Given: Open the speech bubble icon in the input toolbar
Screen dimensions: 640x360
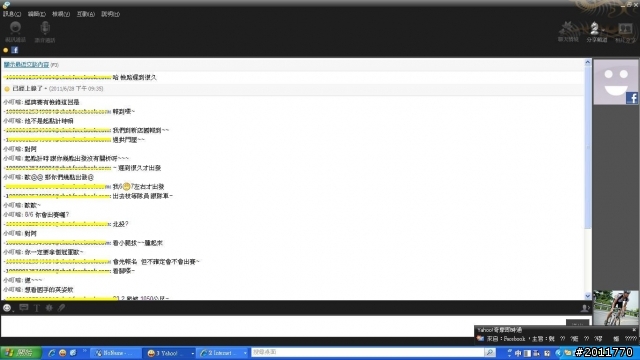Looking at the screenshot, I should [24, 308].
